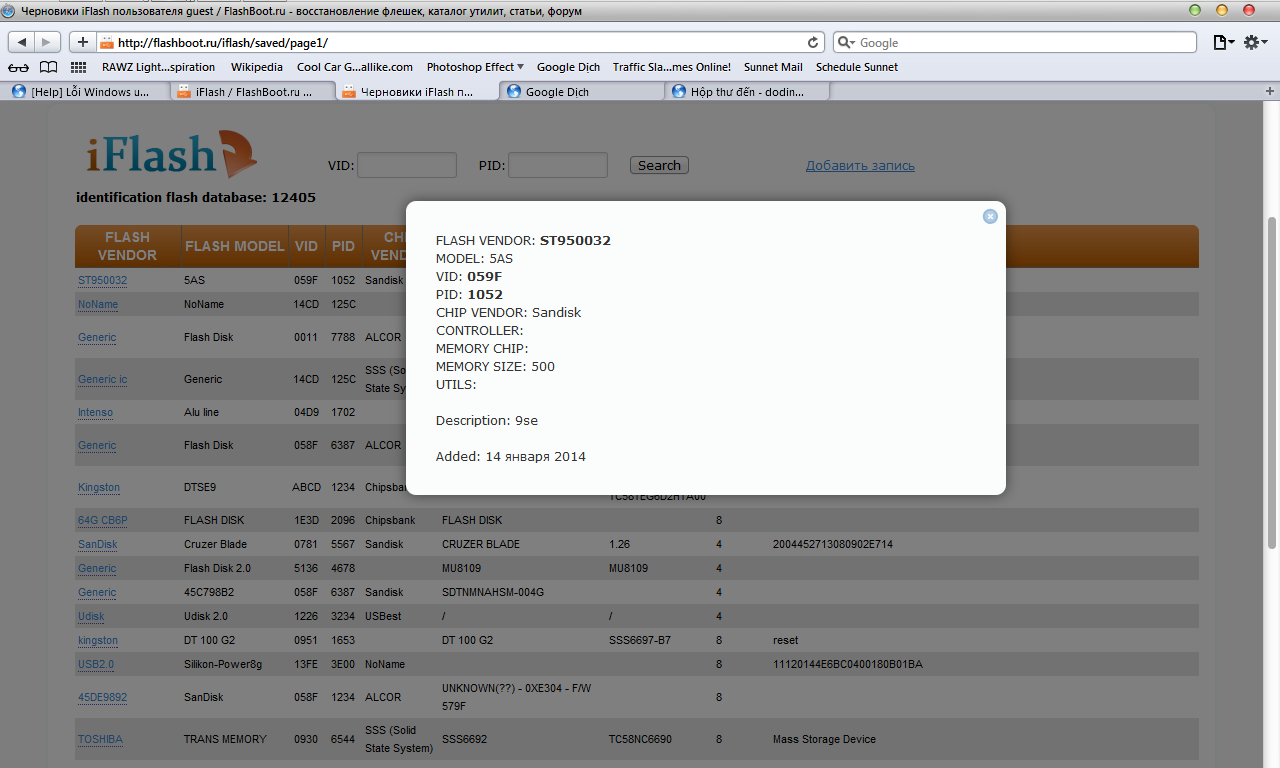Show bookmarks with open book icon
1280x768 pixels.
click(48, 67)
